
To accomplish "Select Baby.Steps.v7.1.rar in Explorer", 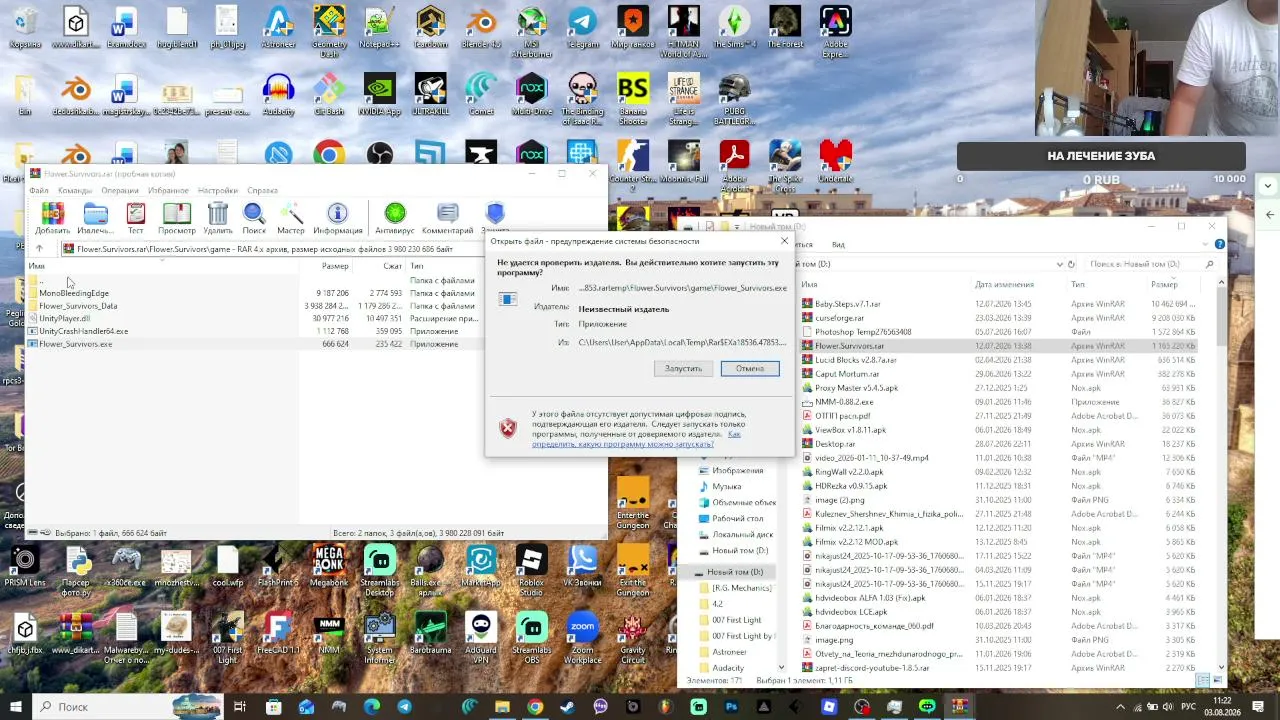I will pyautogui.click(x=847, y=304).
